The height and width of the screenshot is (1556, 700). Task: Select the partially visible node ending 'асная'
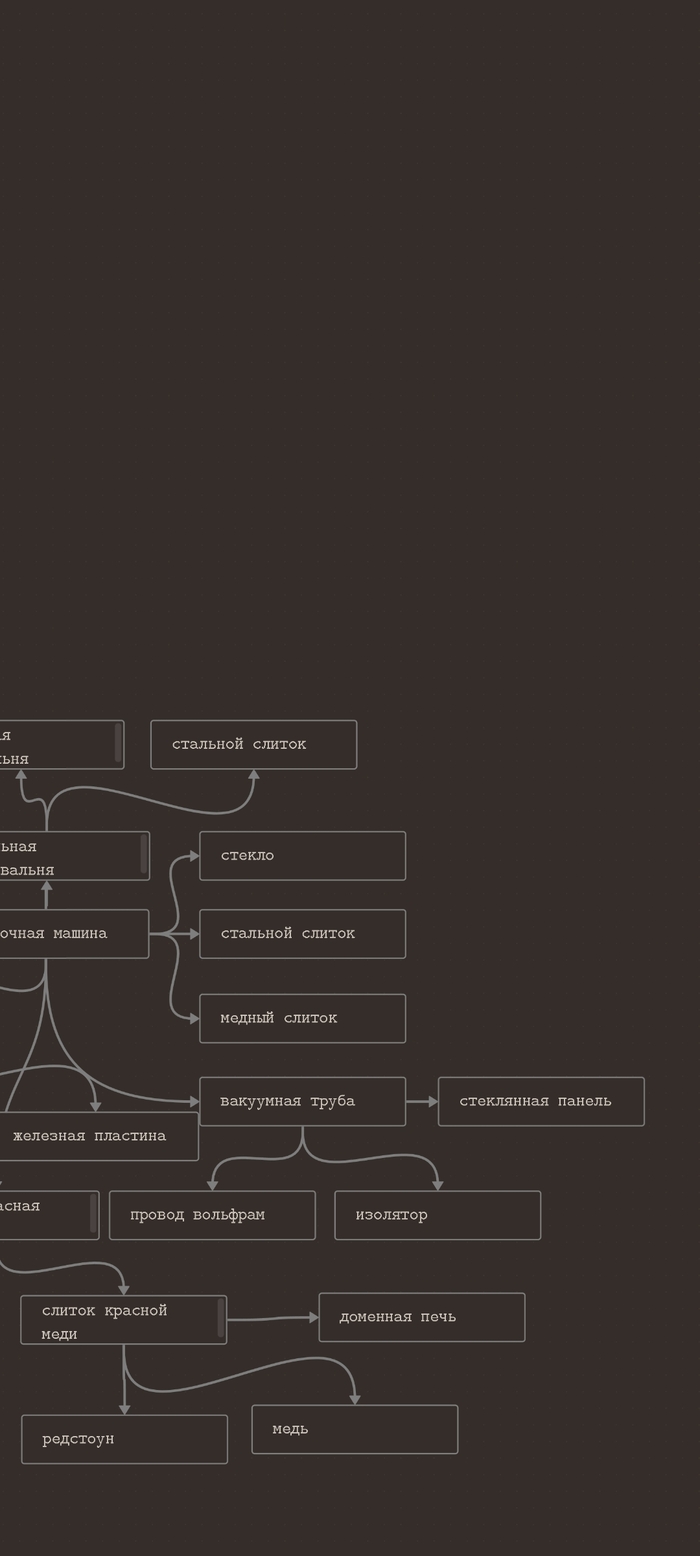pos(40,1215)
